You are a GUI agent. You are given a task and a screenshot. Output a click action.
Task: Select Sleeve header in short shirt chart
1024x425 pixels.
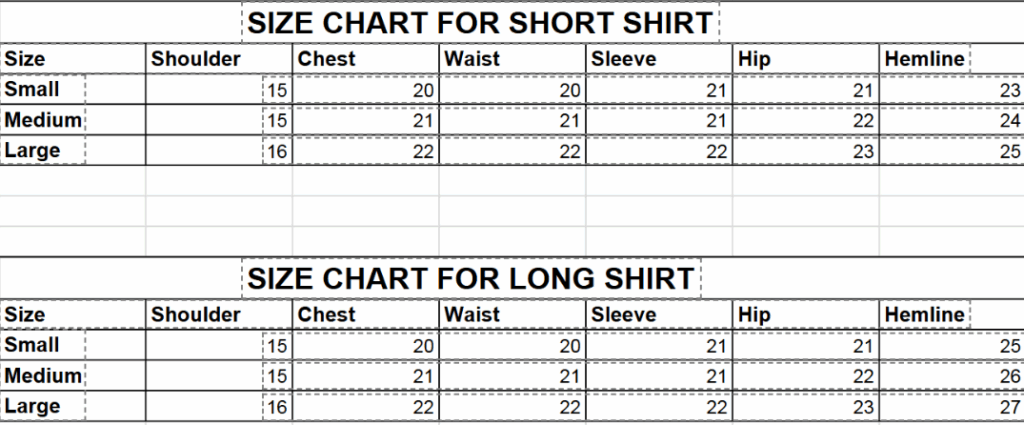pyautogui.click(x=623, y=59)
